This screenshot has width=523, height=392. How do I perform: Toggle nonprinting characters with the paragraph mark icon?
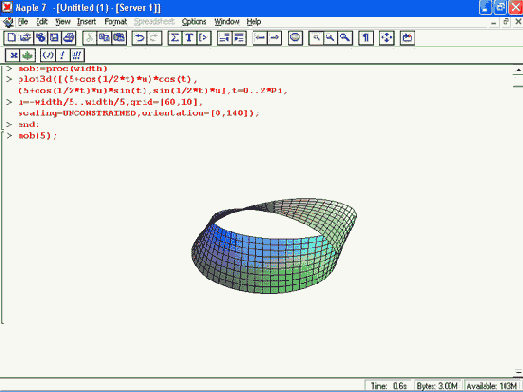pyautogui.click(x=366, y=38)
